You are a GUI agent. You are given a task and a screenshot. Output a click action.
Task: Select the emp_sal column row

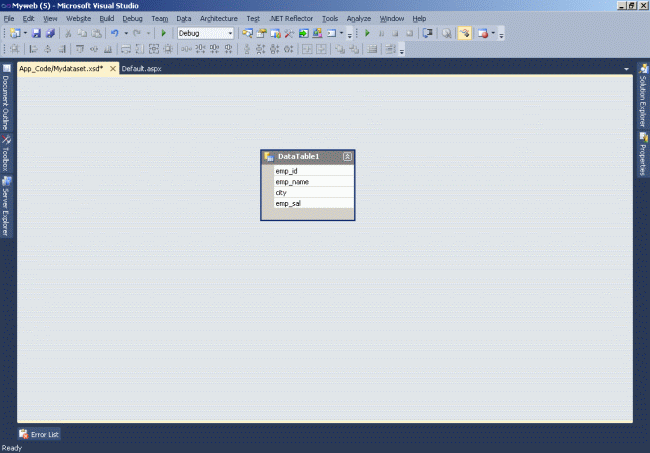313,203
